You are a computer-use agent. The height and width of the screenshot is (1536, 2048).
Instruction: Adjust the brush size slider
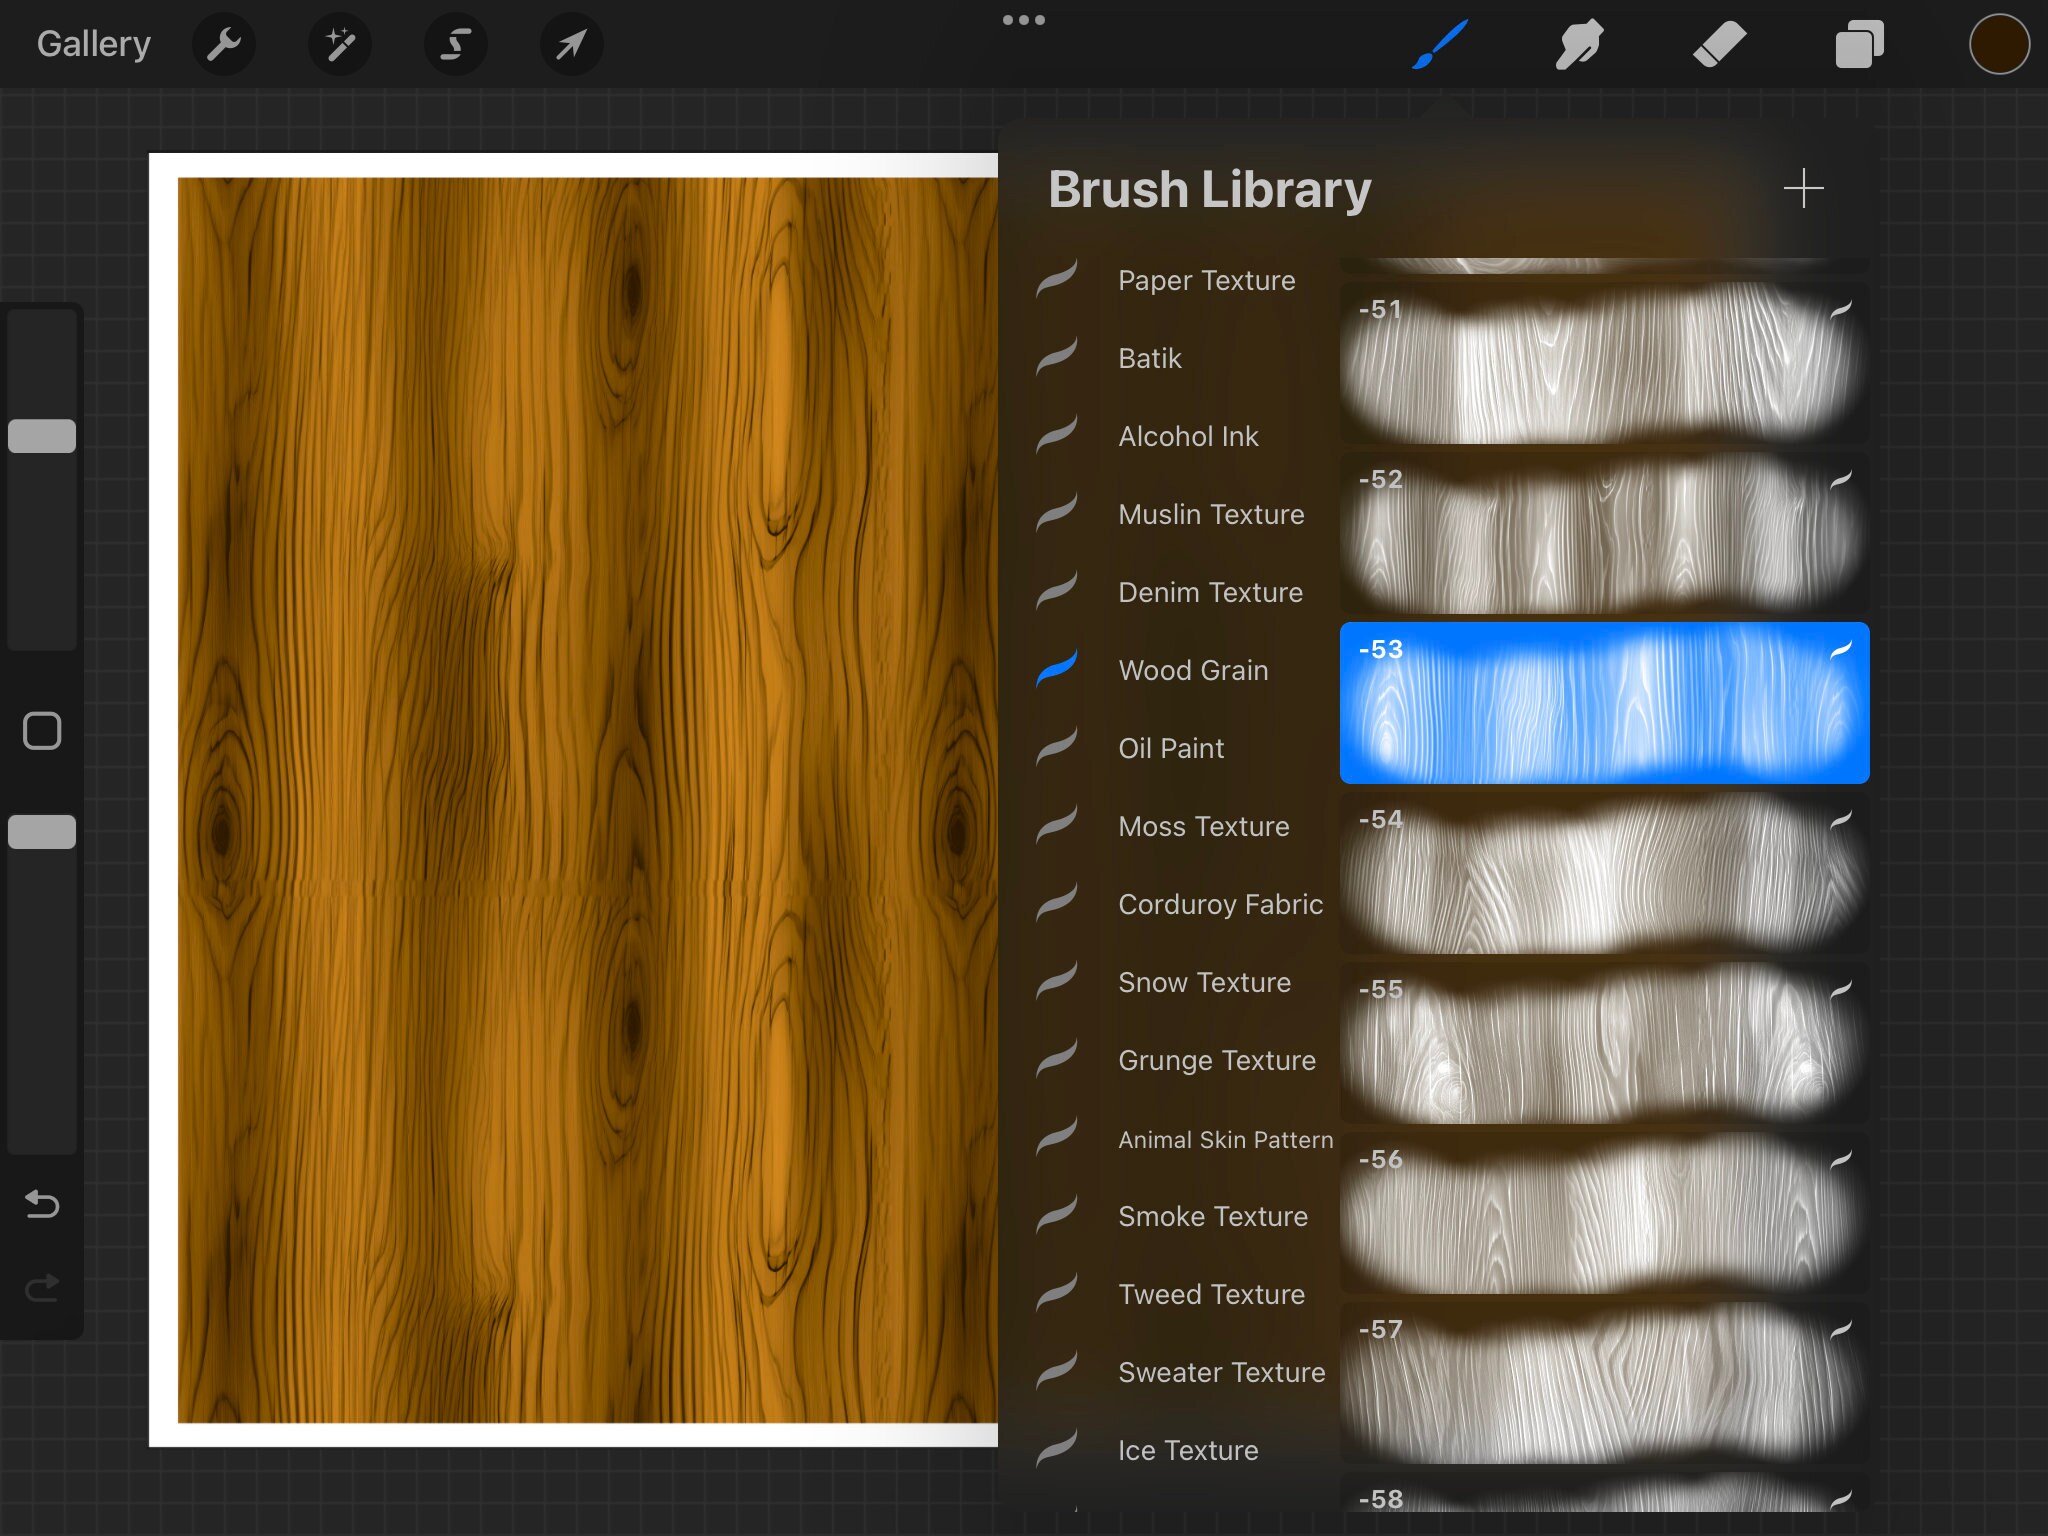click(42, 434)
